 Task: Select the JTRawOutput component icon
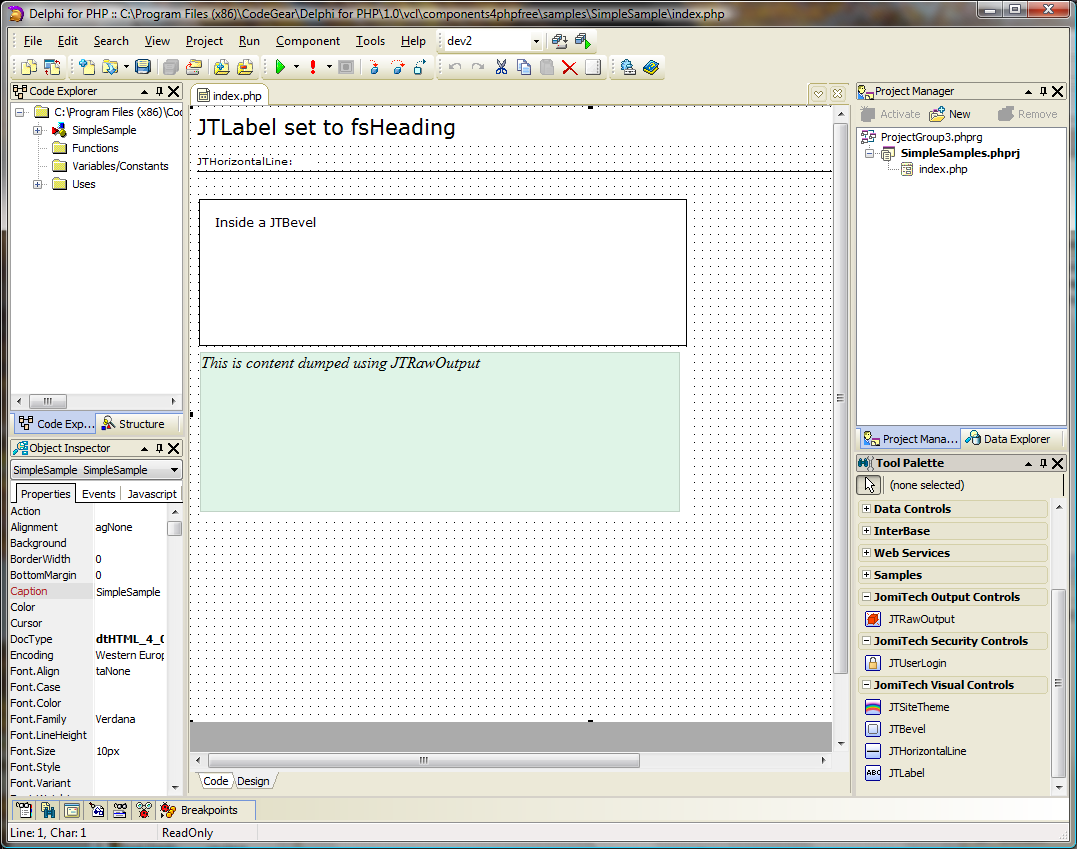[873, 619]
